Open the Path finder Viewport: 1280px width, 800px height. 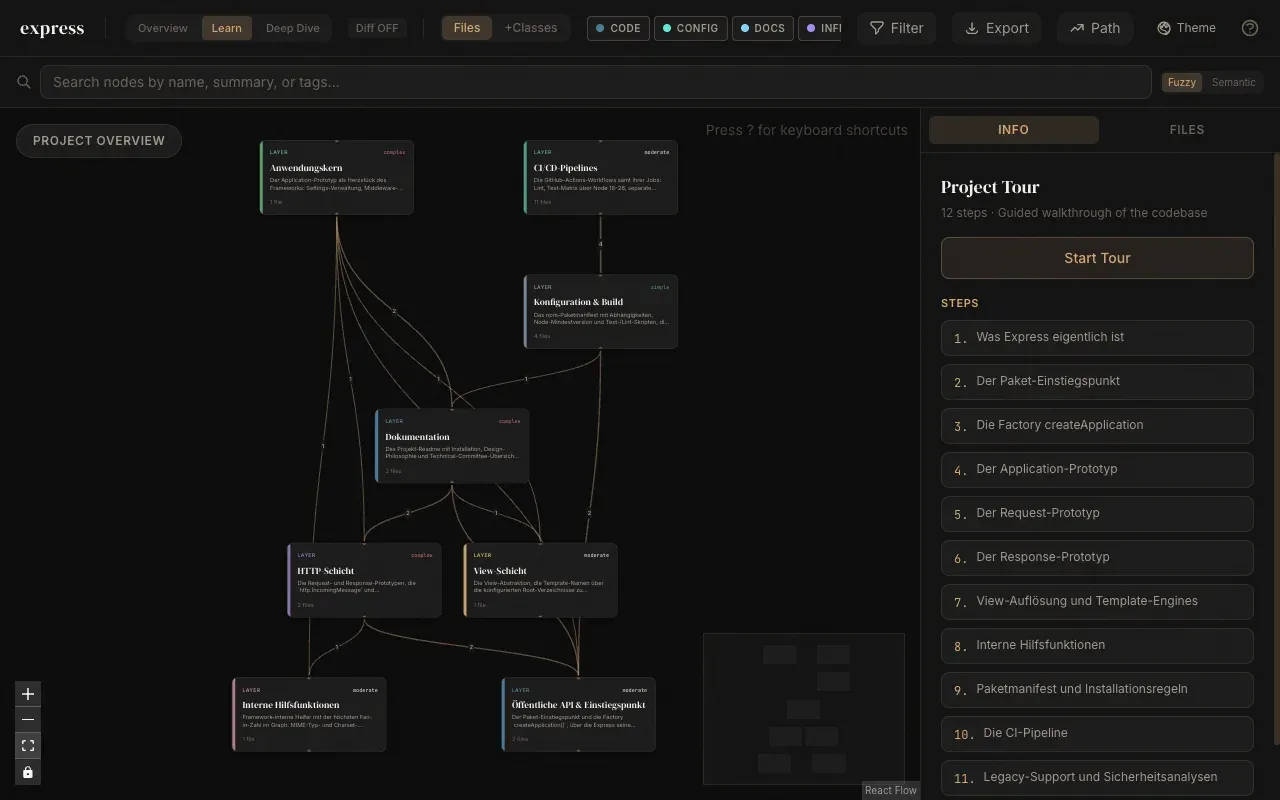pyautogui.click(x=1095, y=28)
